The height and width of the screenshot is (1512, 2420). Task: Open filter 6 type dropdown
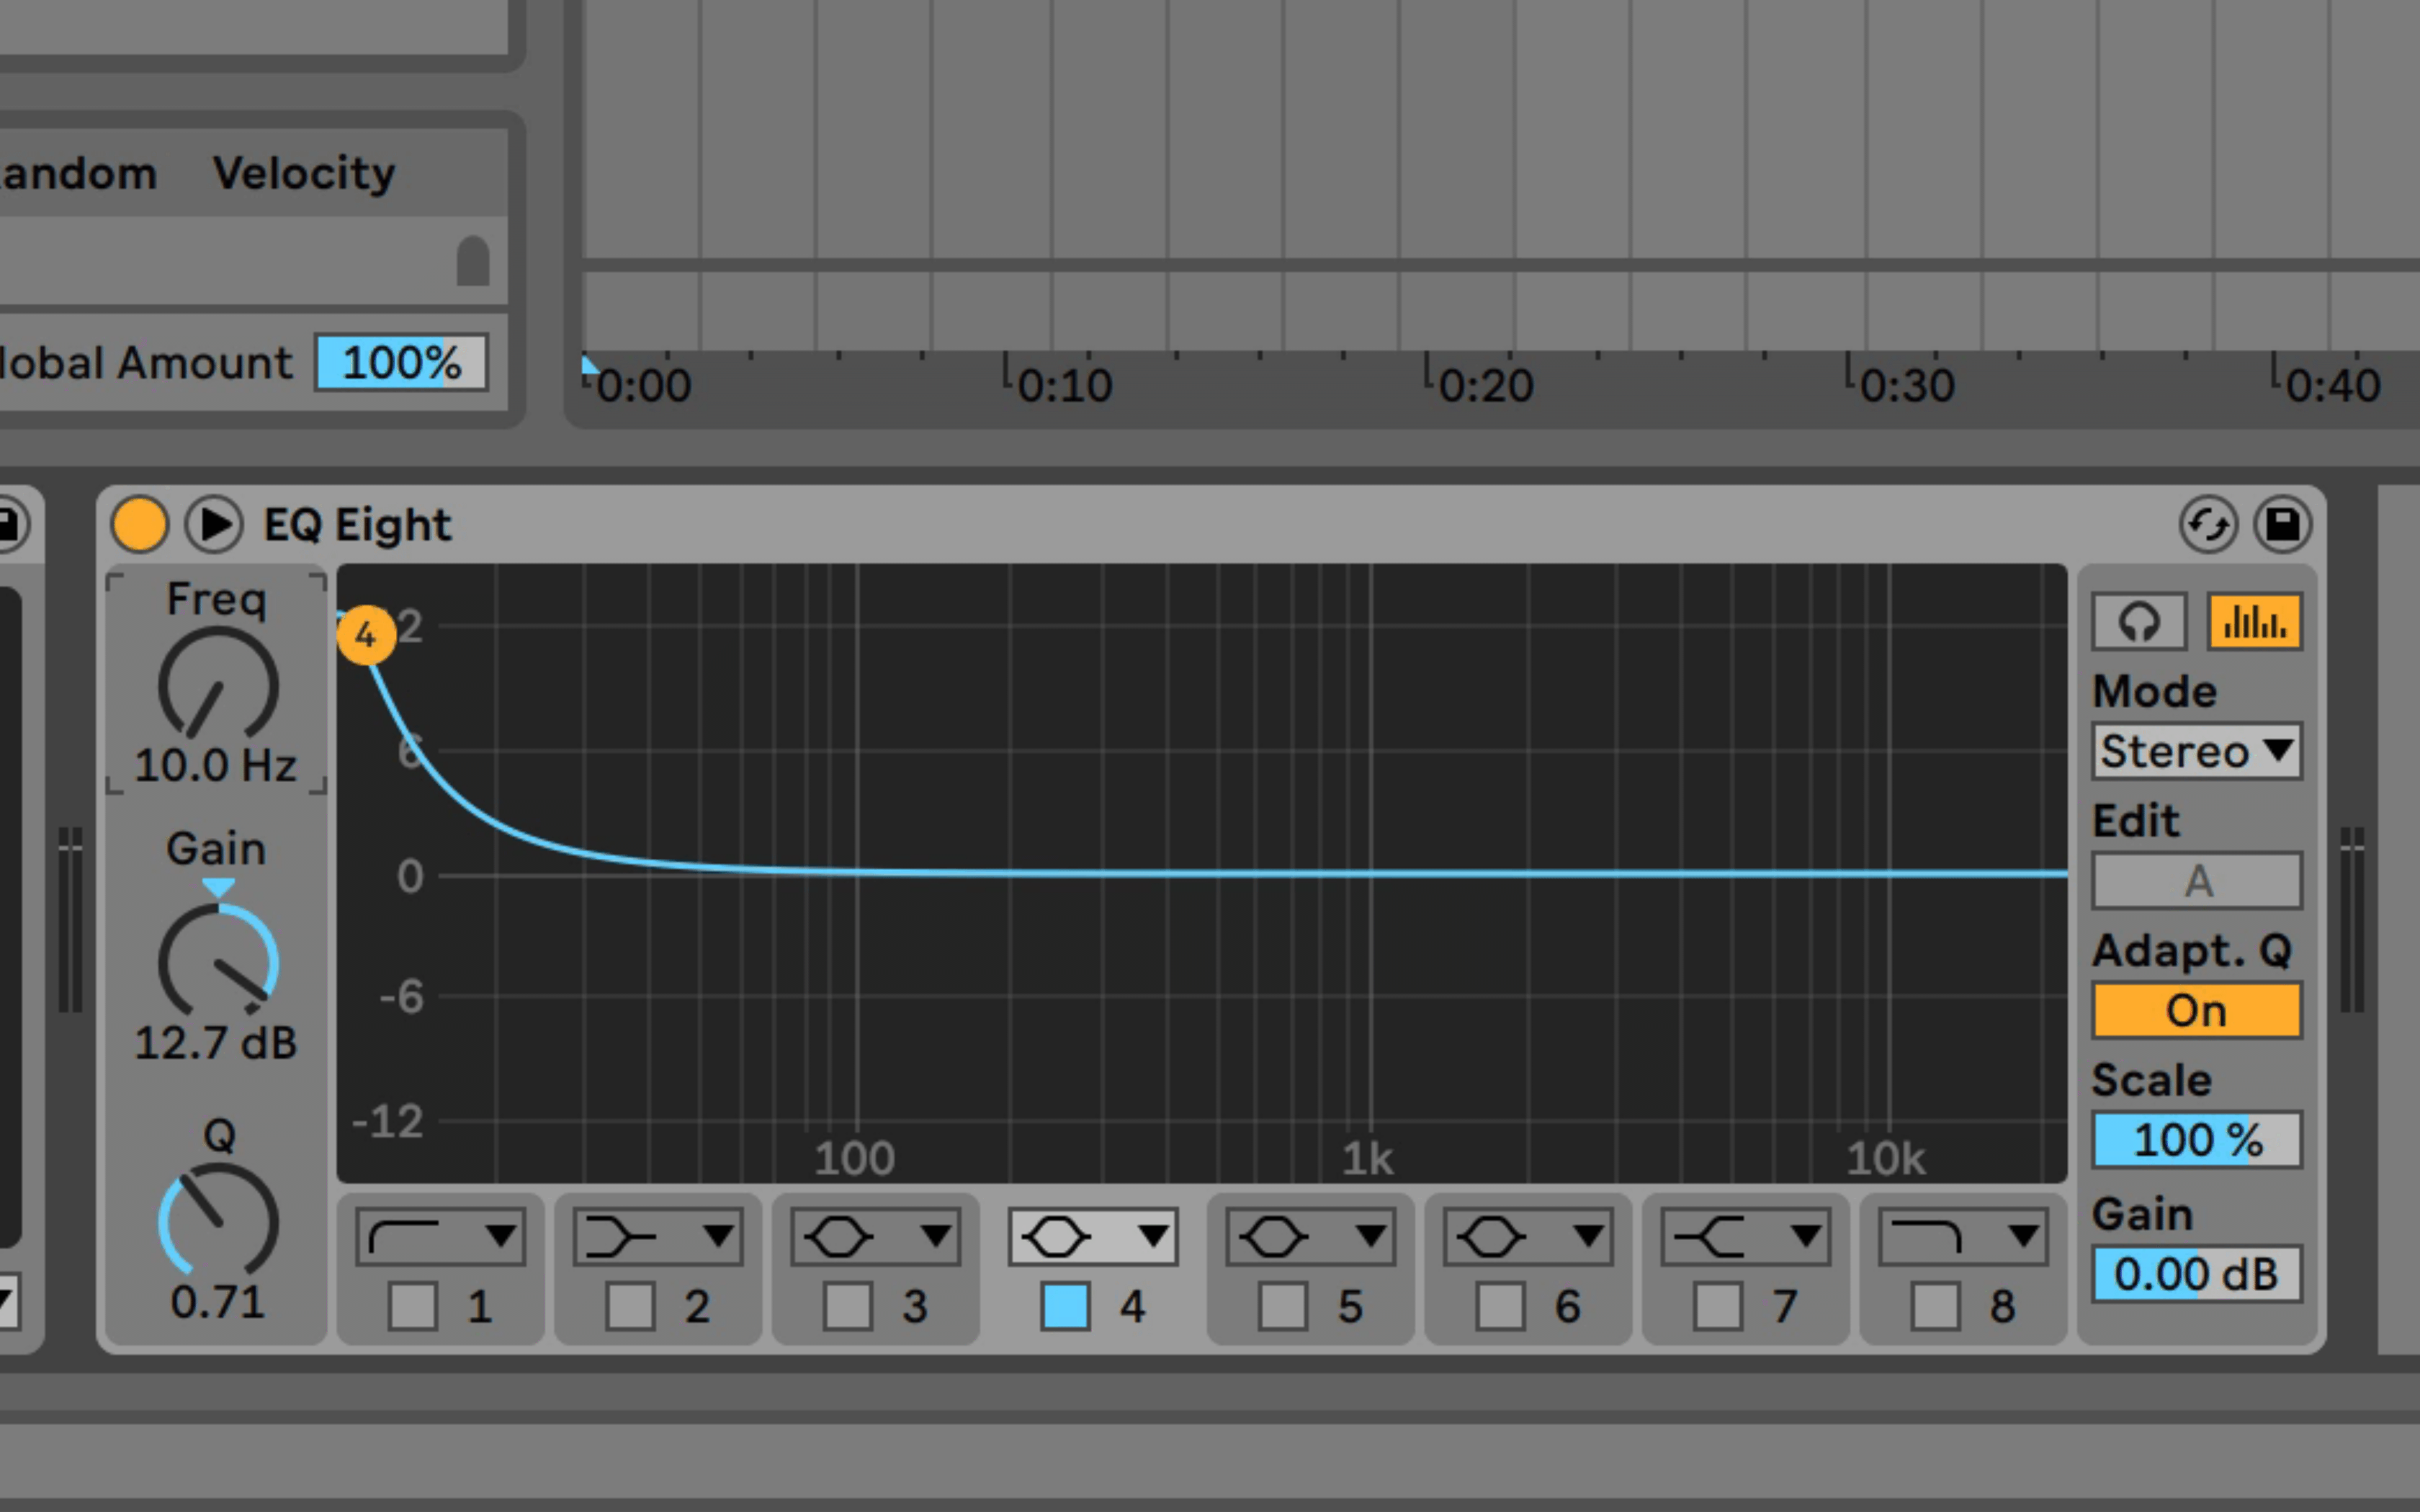tap(1528, 1237)
